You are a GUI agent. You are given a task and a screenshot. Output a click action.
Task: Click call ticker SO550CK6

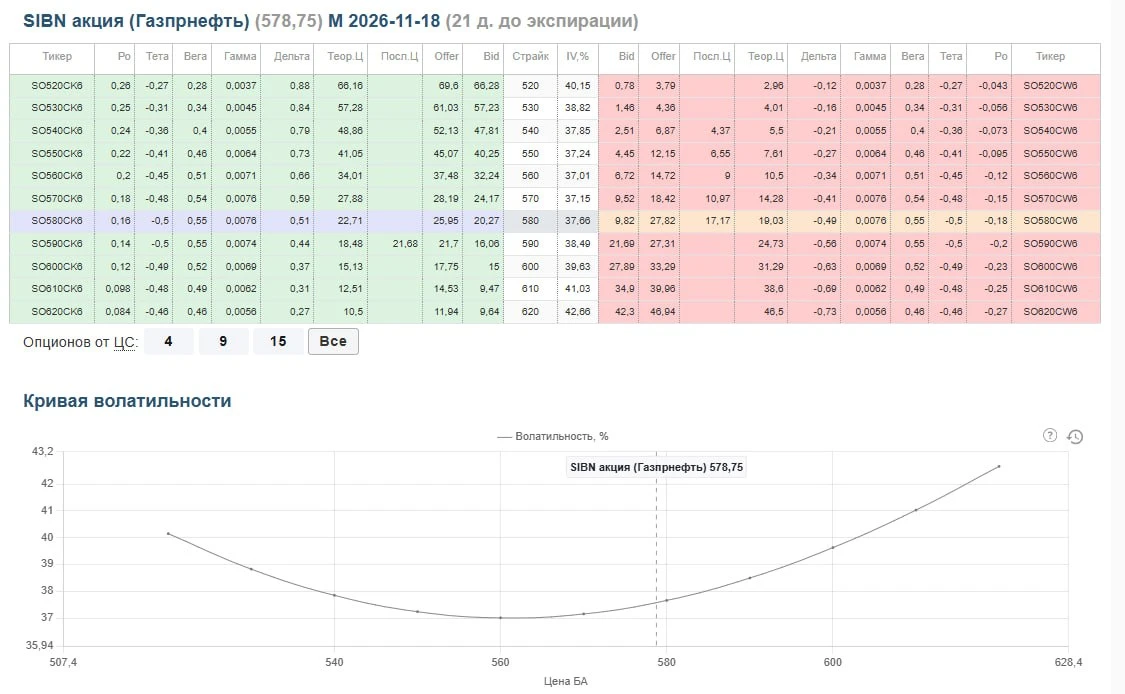[57, 154]
